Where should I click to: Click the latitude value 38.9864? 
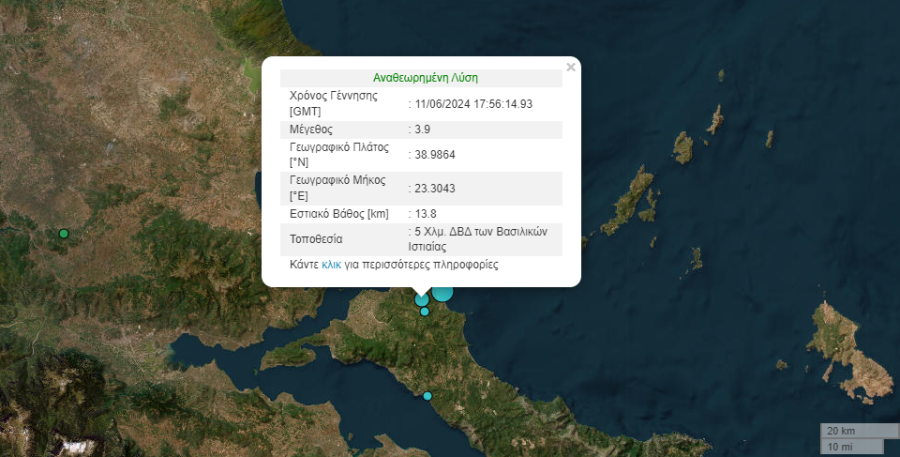tap(436, 155)
